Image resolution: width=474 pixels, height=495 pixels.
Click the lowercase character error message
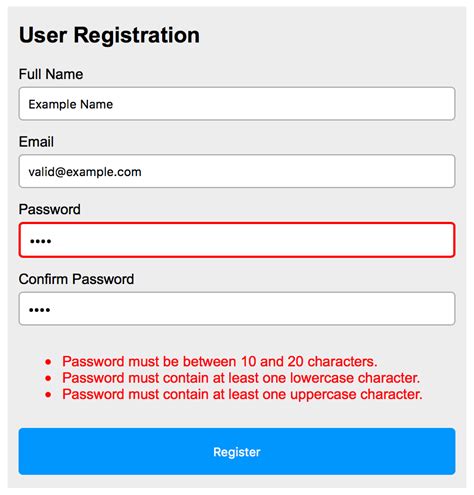[x=241, y=378]
